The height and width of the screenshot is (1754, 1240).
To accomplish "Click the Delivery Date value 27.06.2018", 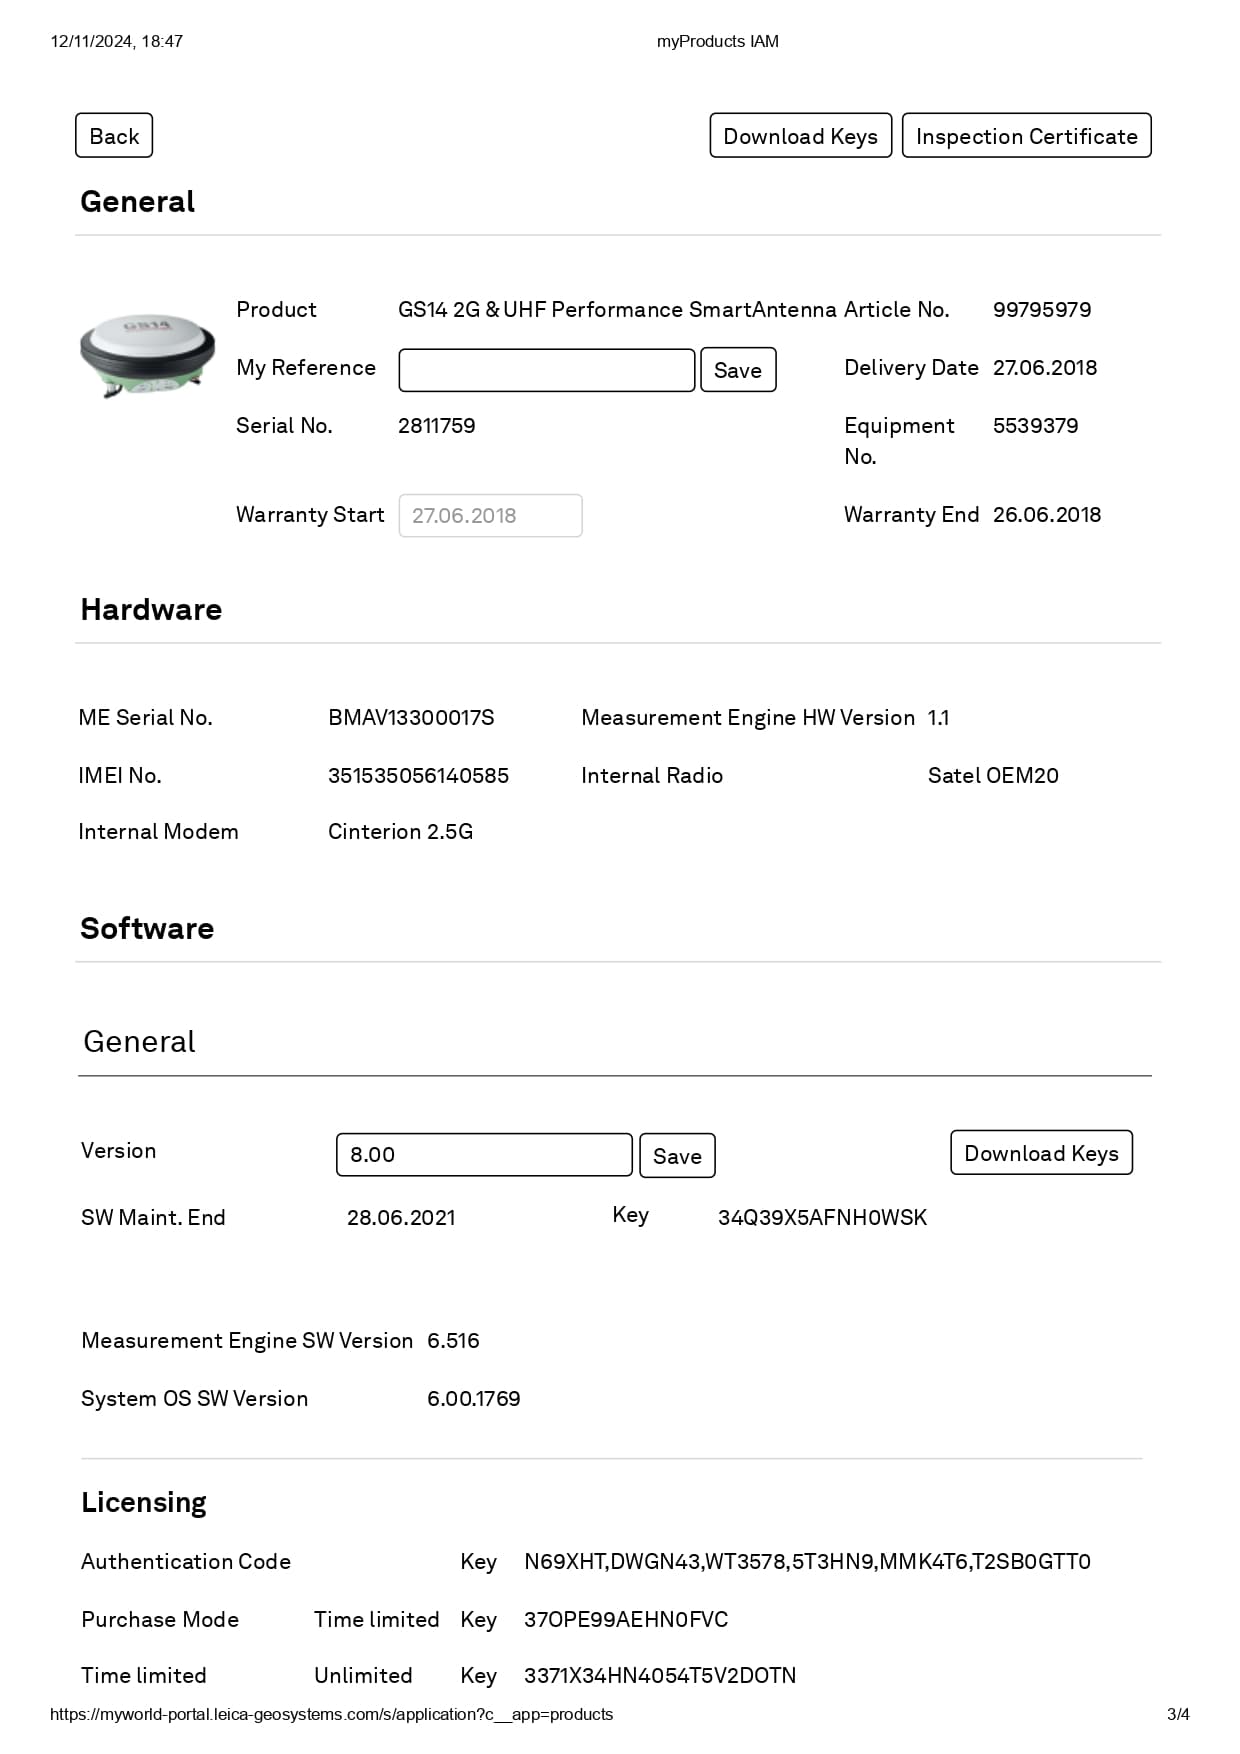I will click(x=1045, y=368).
